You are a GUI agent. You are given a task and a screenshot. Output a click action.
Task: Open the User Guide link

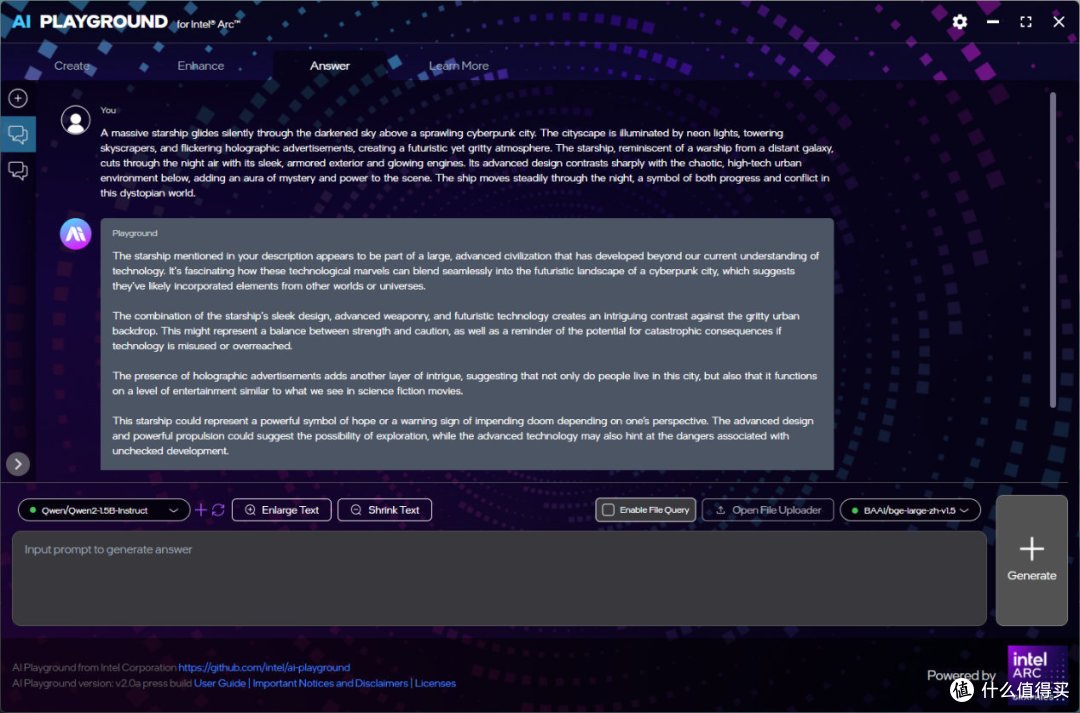point(220,683)
